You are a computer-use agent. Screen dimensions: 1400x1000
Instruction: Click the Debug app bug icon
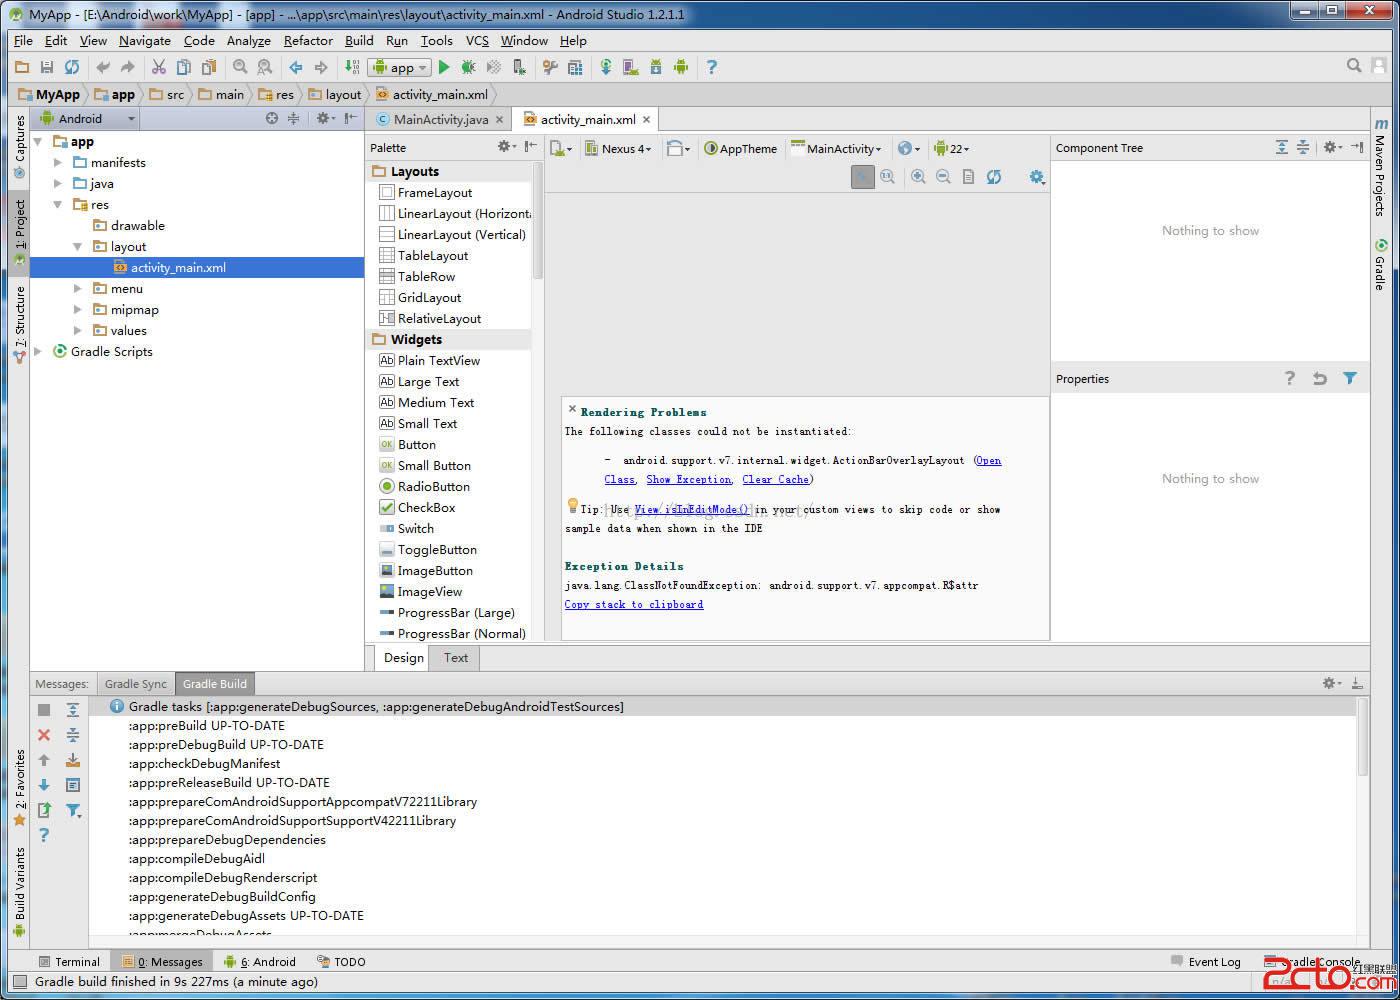coord(468,67)
